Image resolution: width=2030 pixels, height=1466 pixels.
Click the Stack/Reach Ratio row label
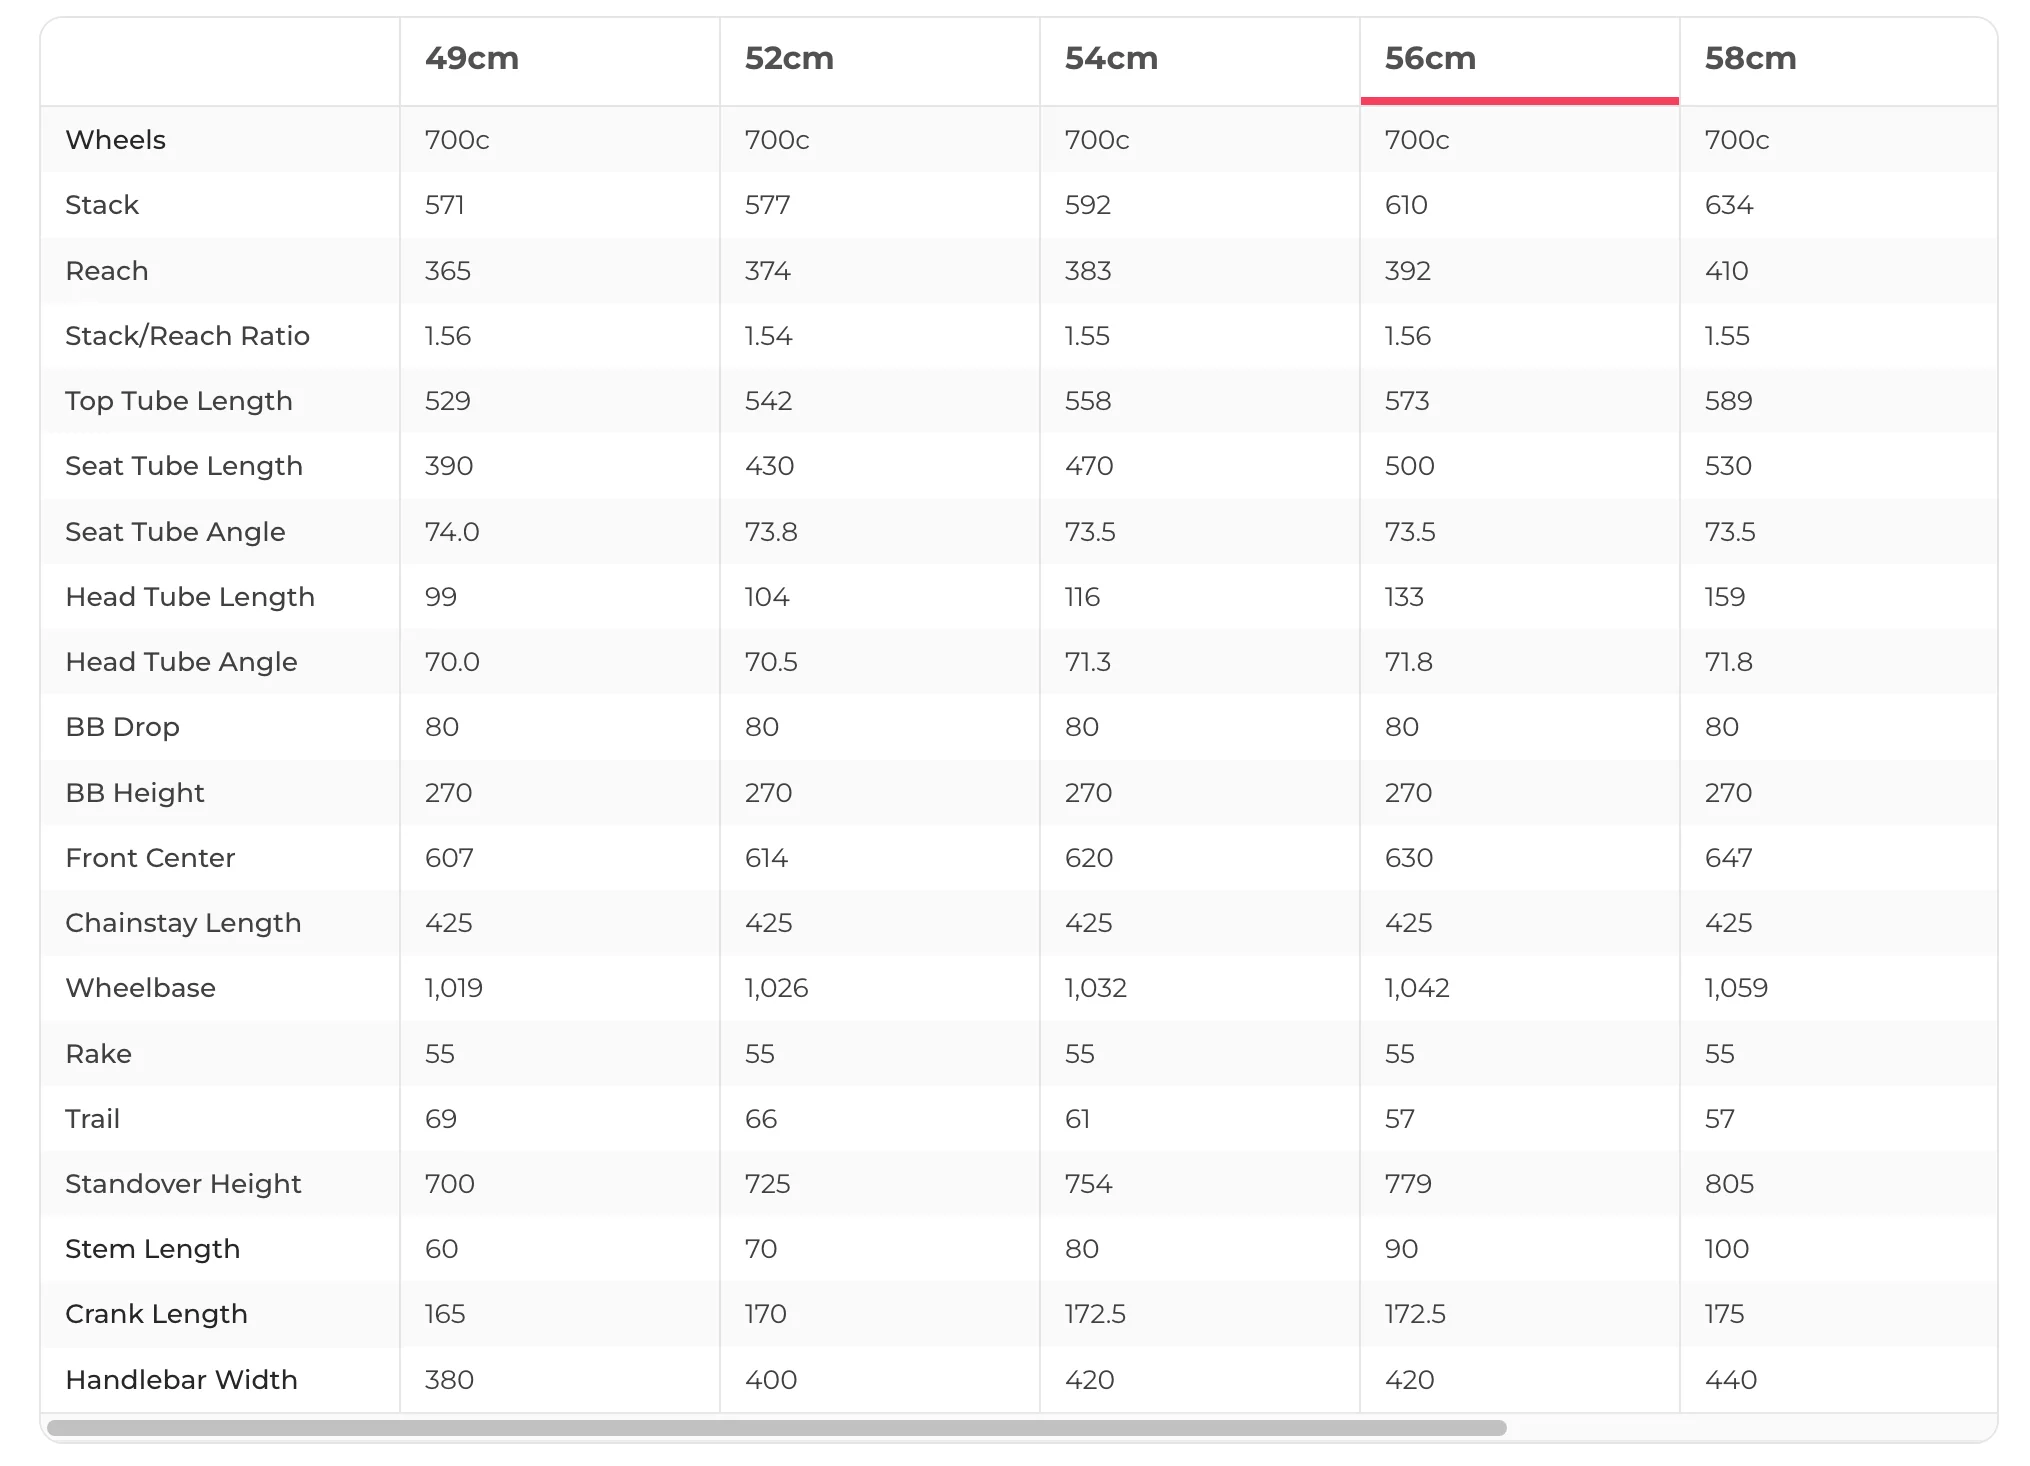pos(187,336)
